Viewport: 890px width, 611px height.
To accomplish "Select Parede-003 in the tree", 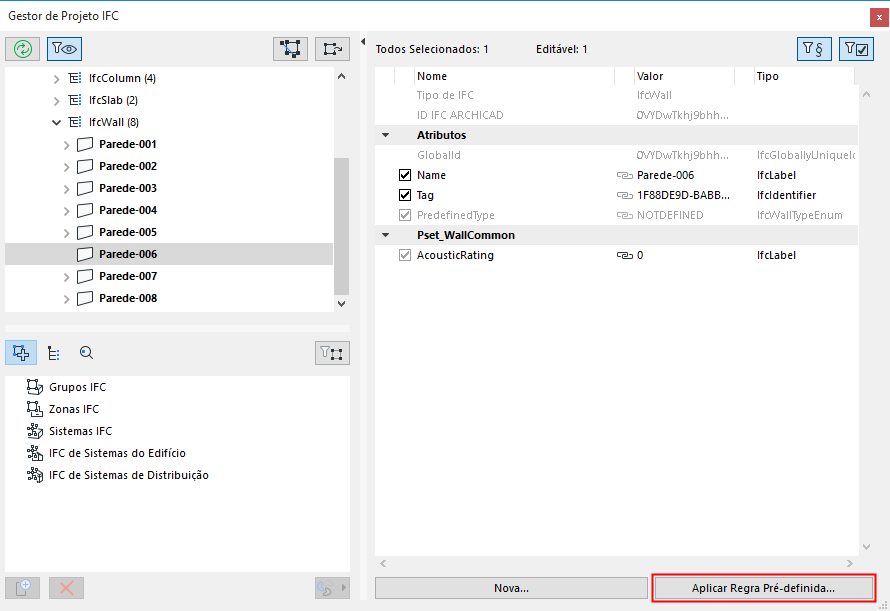I will [x=128, y=188].
